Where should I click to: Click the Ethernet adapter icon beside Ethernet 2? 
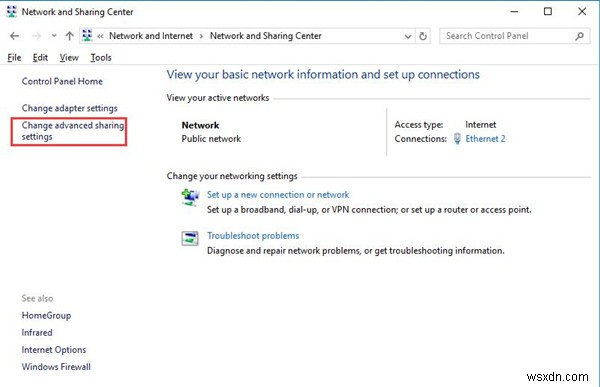[x=457, y=139]
